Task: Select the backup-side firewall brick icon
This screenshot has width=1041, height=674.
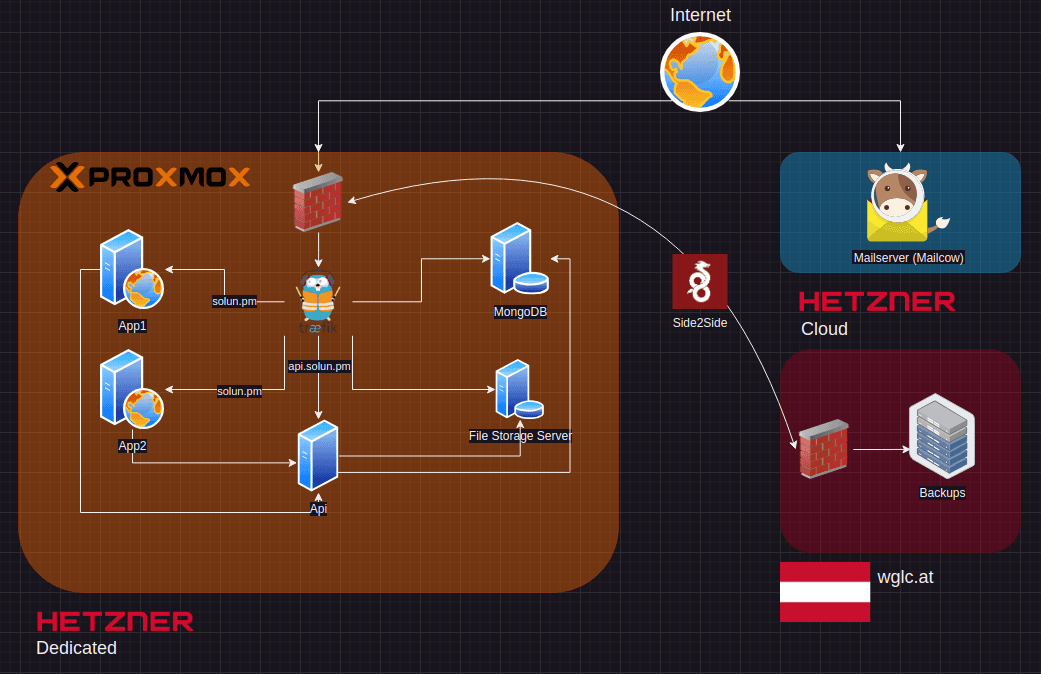Action: pos(824,449)
